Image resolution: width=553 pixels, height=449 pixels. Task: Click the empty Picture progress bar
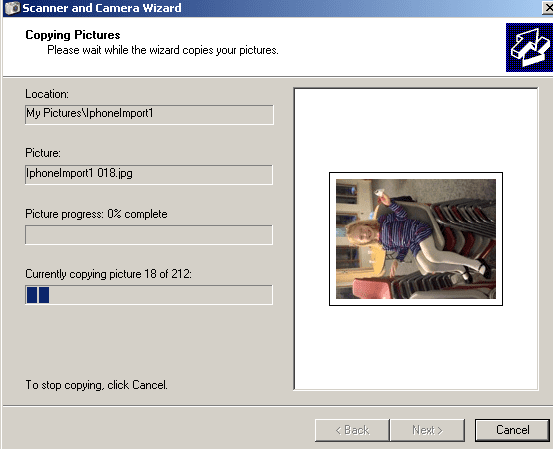[x=149, y=235]
